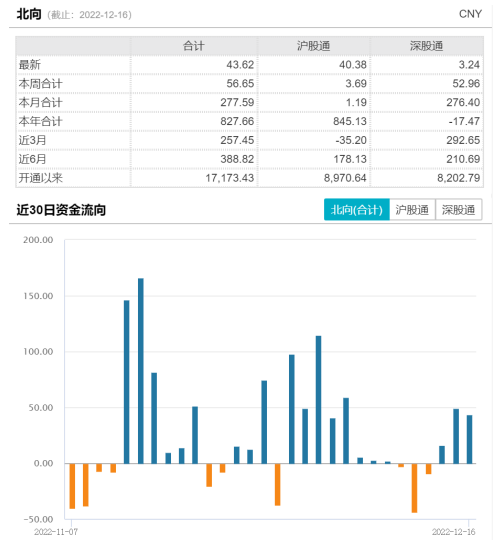Select the 北向(合计) tab
Viewport: 500px width, 540px height.
point(356,209)
